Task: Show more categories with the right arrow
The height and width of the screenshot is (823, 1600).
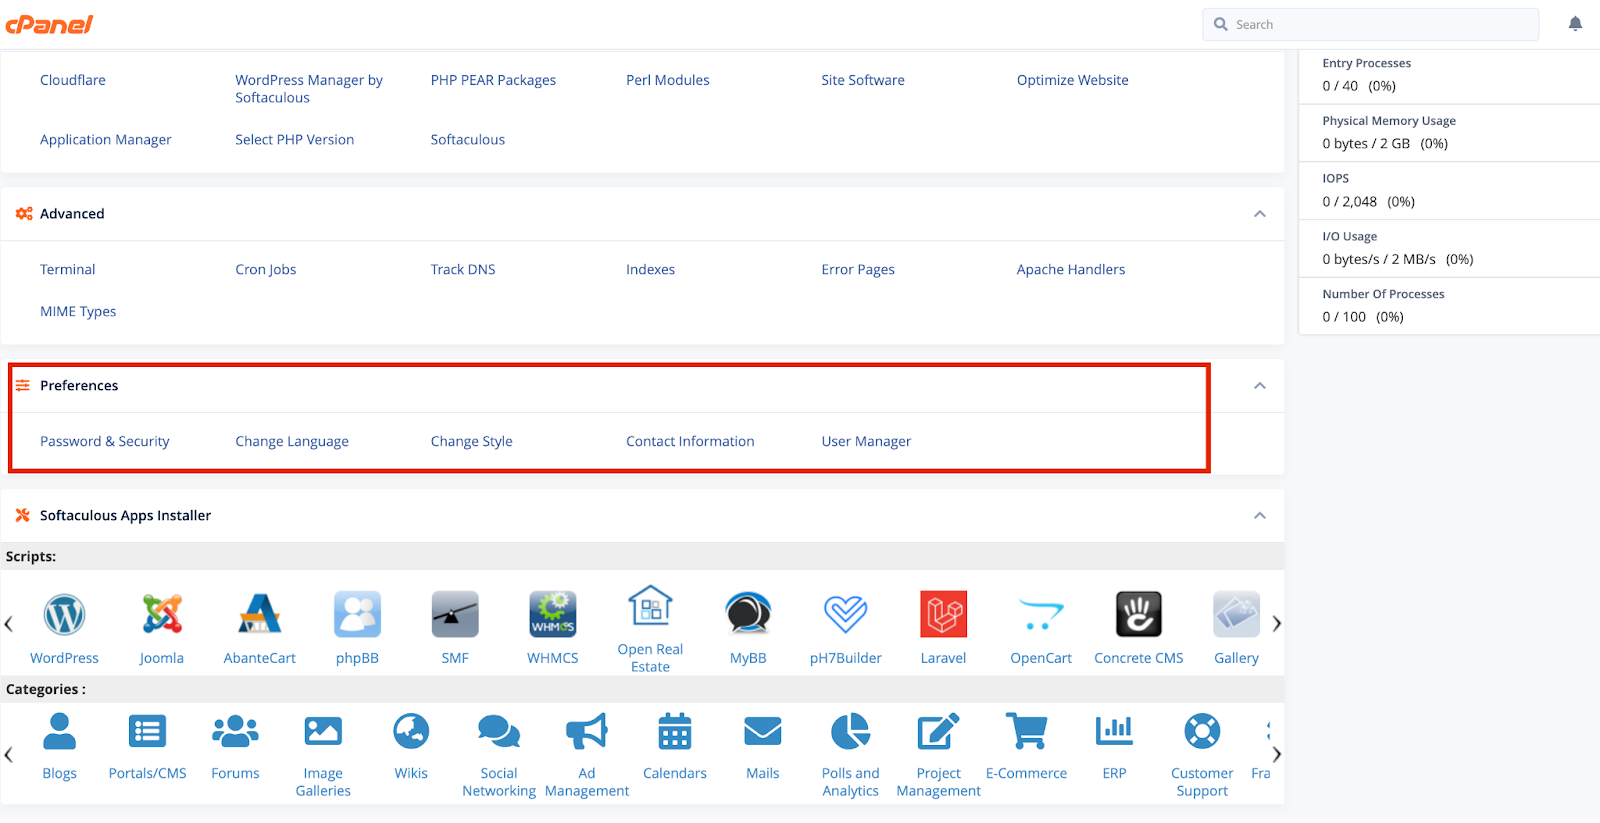Action: pyautogui.click(x=1276, y=754)
